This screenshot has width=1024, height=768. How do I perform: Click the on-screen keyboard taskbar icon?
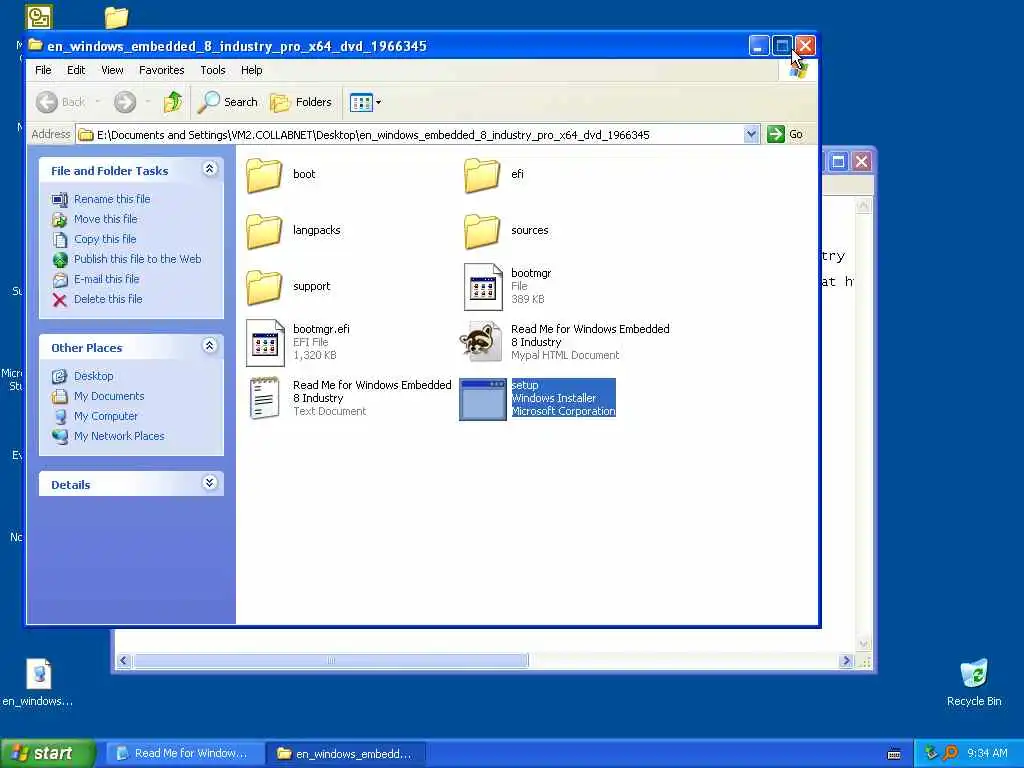coord(894,754)
